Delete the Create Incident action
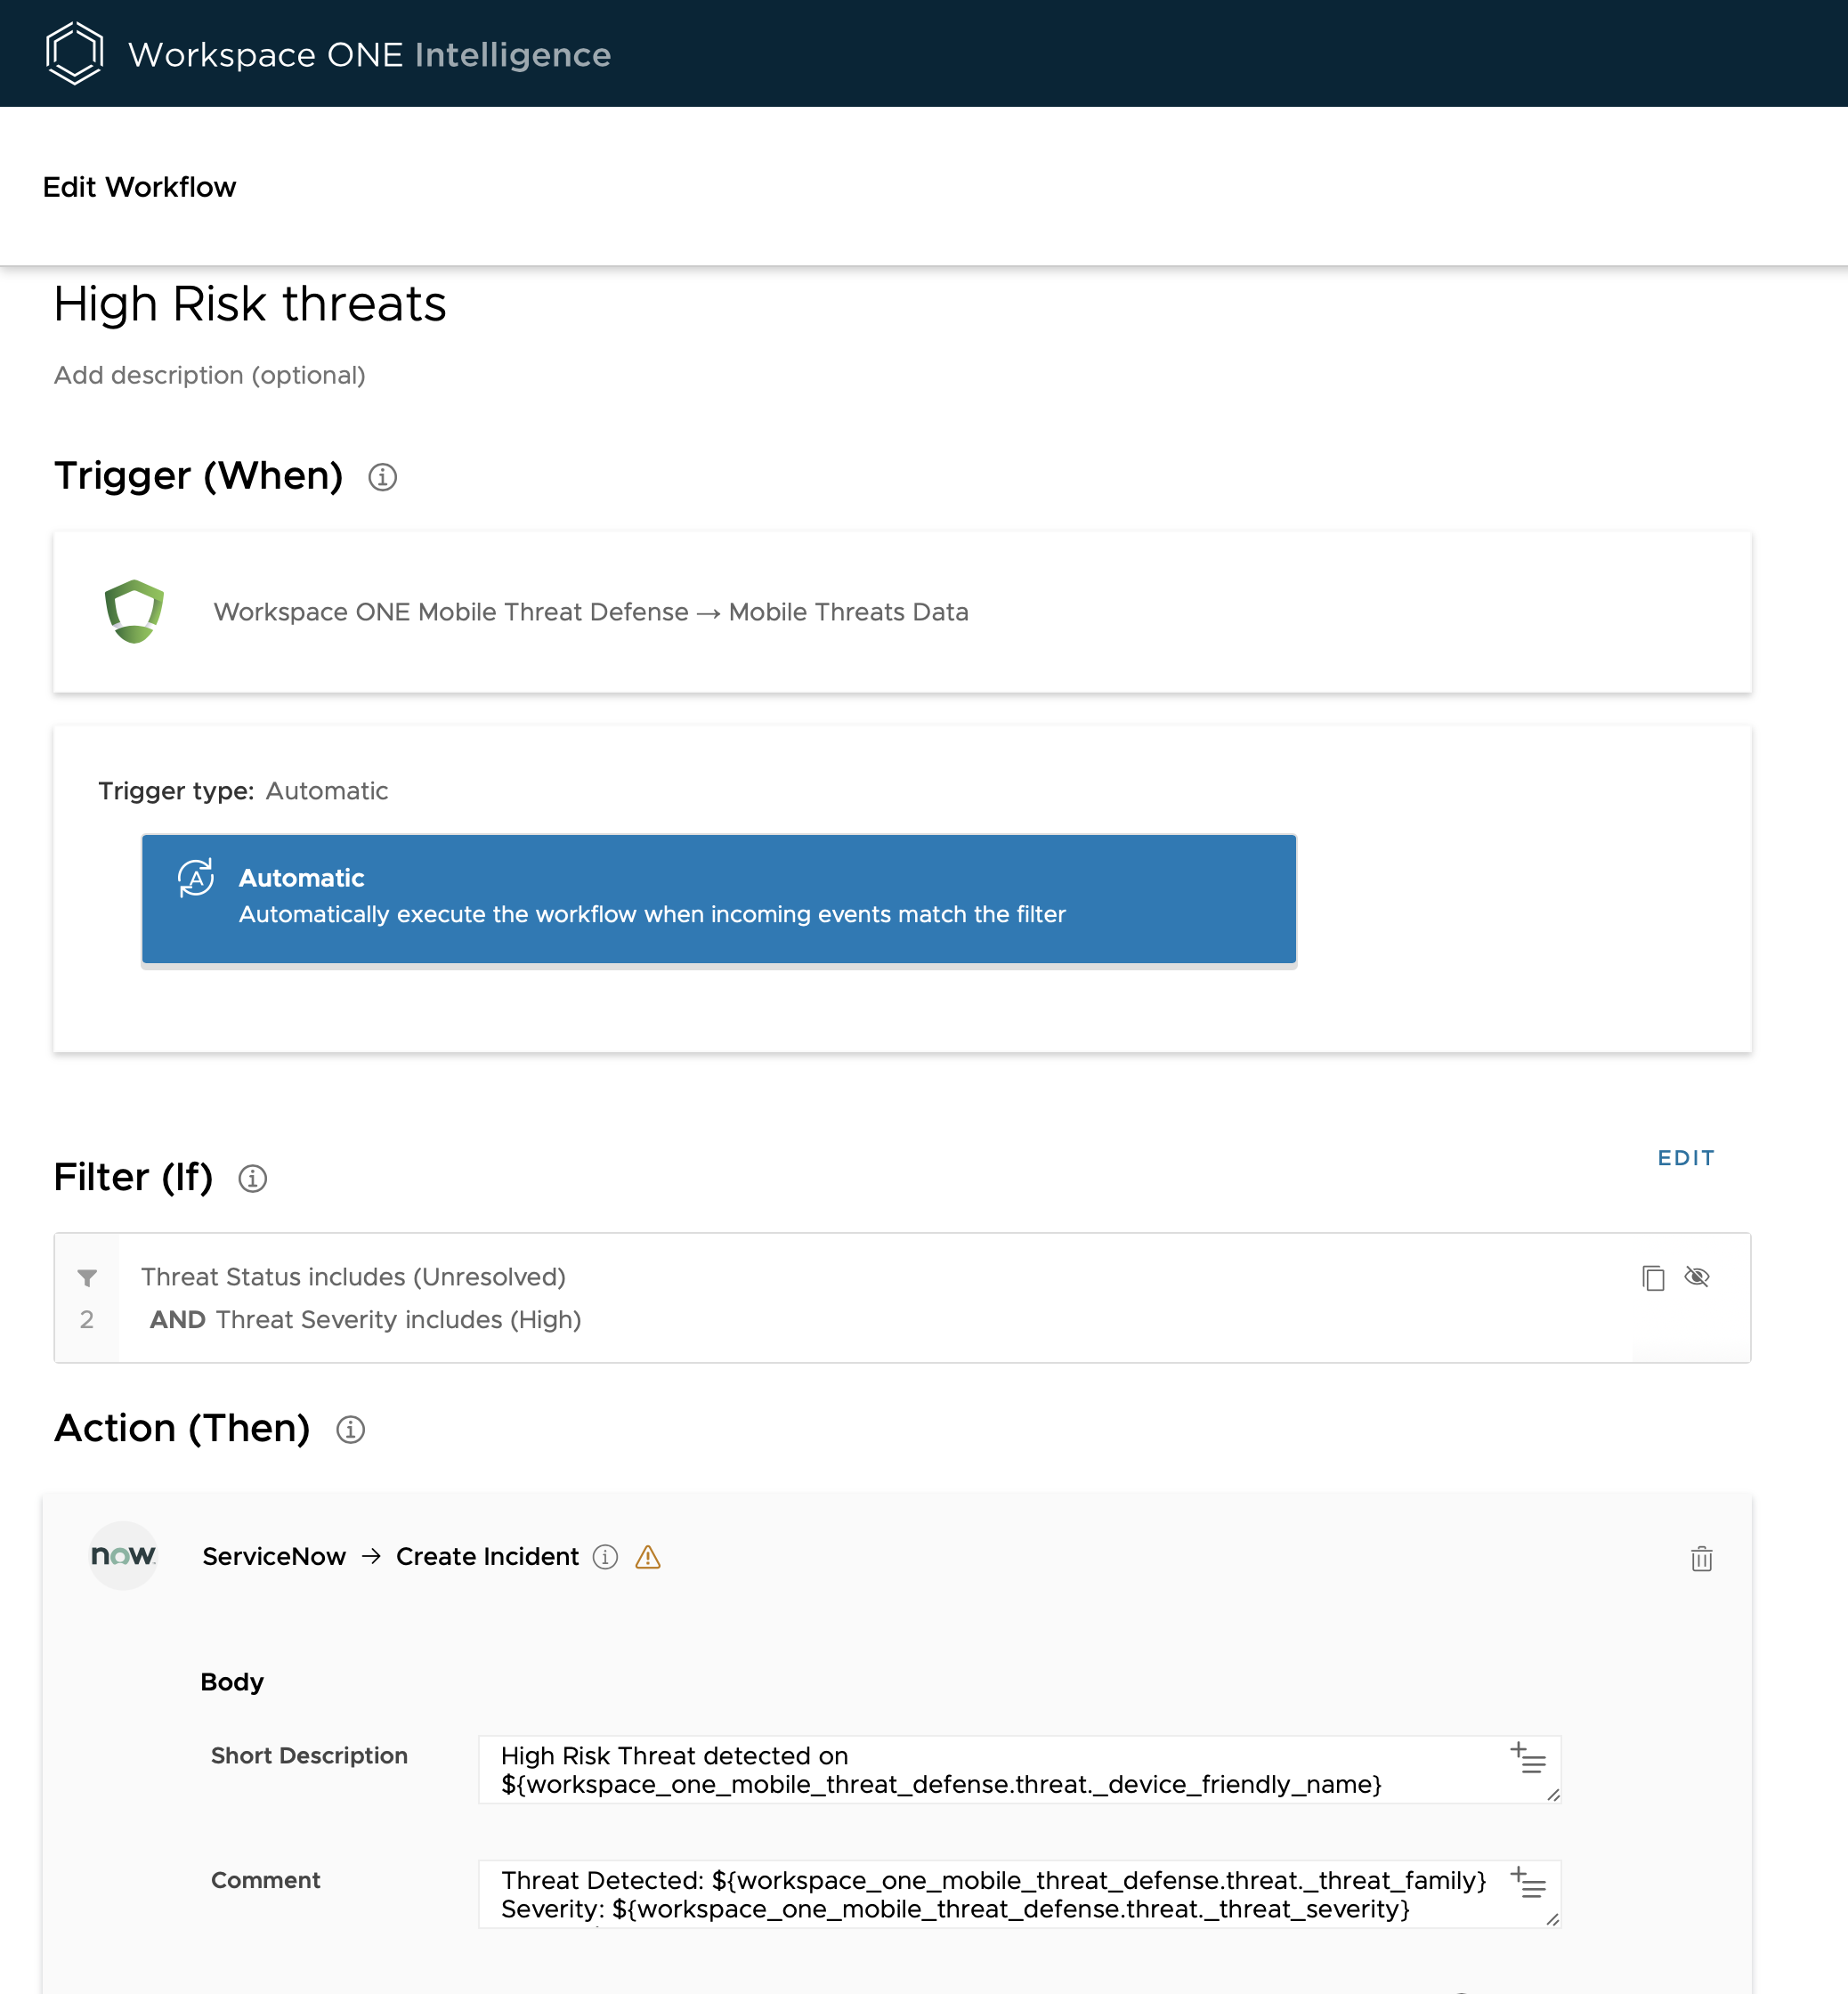The height and width of the screenshot is (1994, 1848). tap(1703, 1558)
